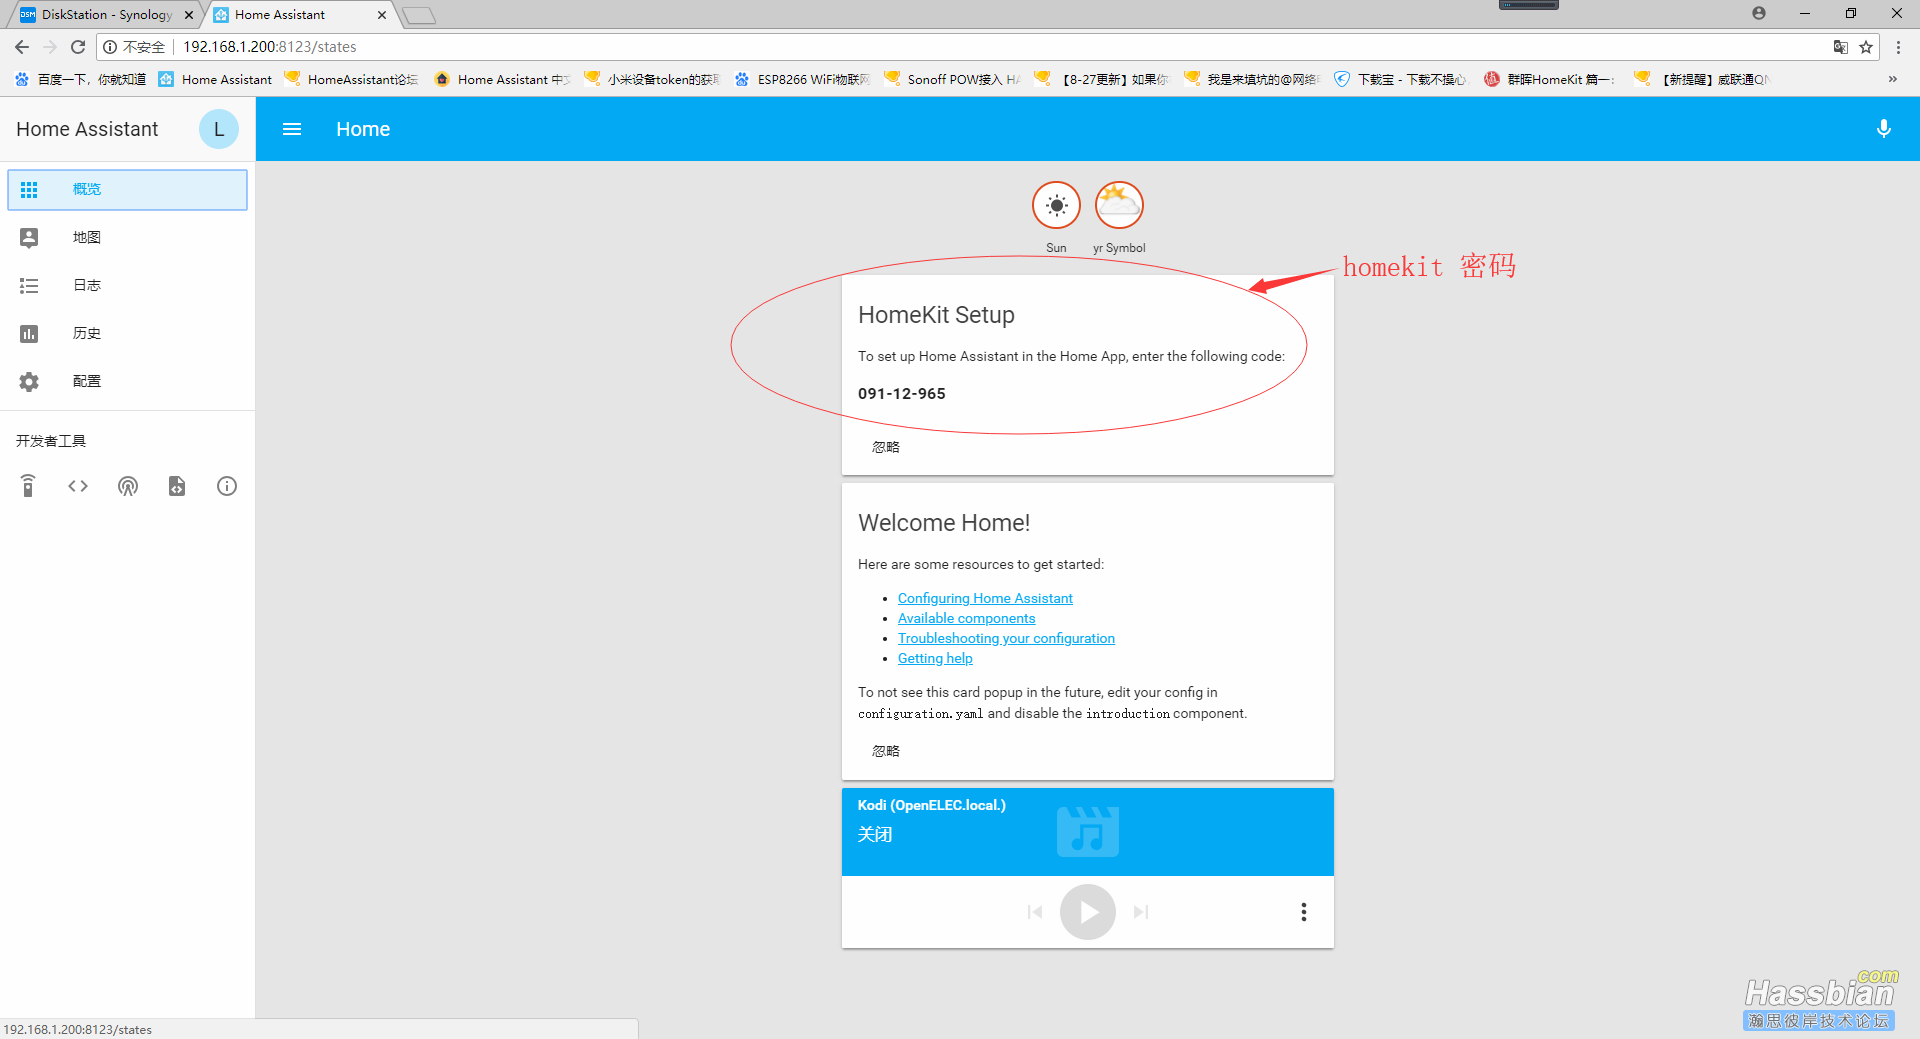Open States developer tool (code brackets icon)
Screen dimensions: 1920x1039
(78, 486)
